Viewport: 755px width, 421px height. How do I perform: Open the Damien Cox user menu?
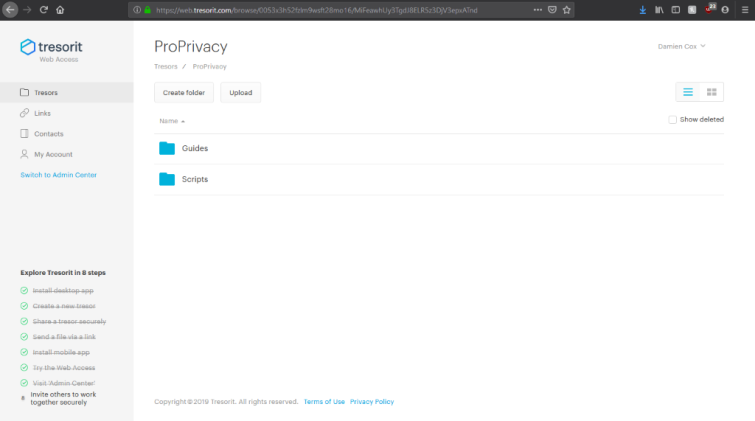pyautogui.click(x=681, y=46)
